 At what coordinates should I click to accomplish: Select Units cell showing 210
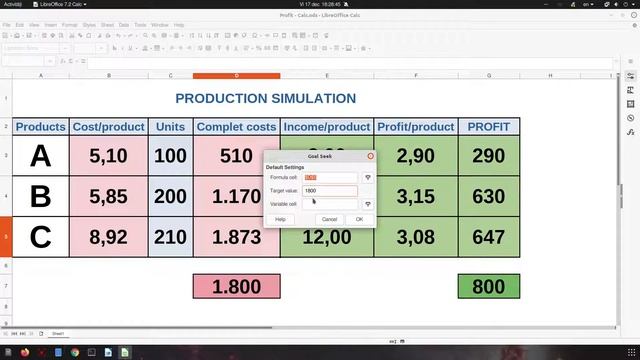pos(171,237)
